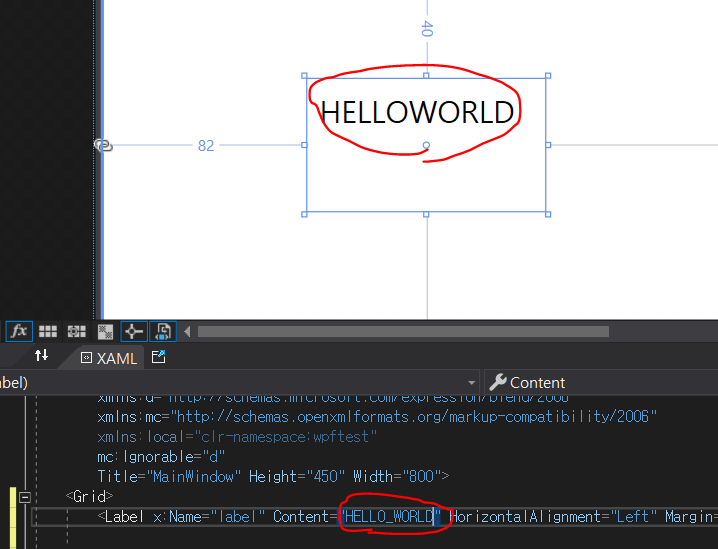Click the left margin chain-link icon
Image resolution: width=718 pixels, height=549 pixels.
[x=104, y=146]
